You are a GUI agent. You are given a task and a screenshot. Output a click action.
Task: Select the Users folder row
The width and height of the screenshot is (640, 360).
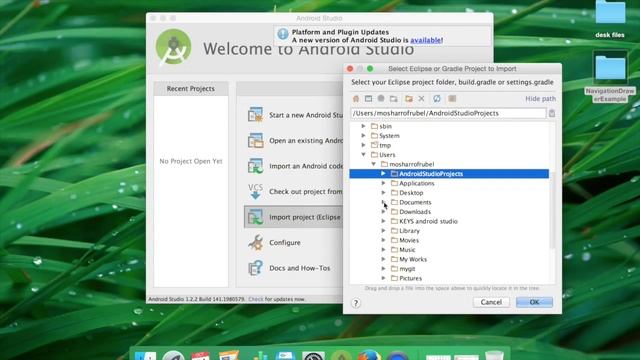(449, 155)
